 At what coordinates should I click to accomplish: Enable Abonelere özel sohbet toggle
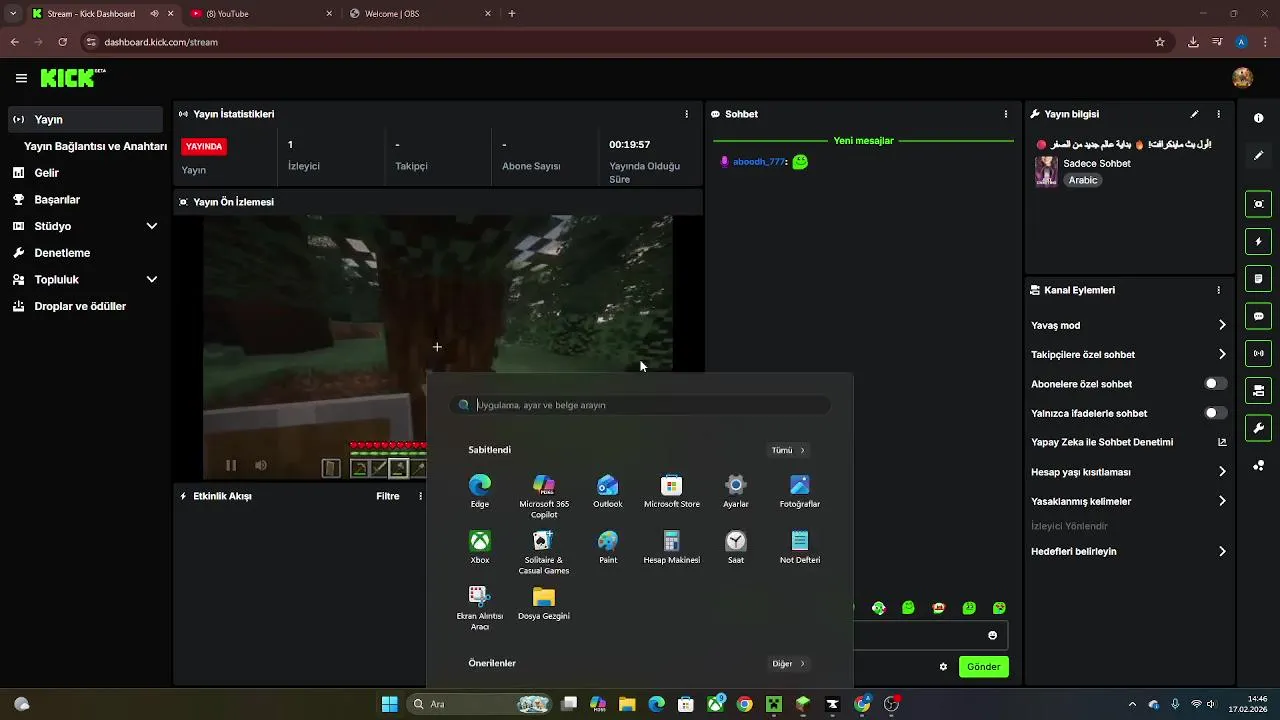[1215, 383]
